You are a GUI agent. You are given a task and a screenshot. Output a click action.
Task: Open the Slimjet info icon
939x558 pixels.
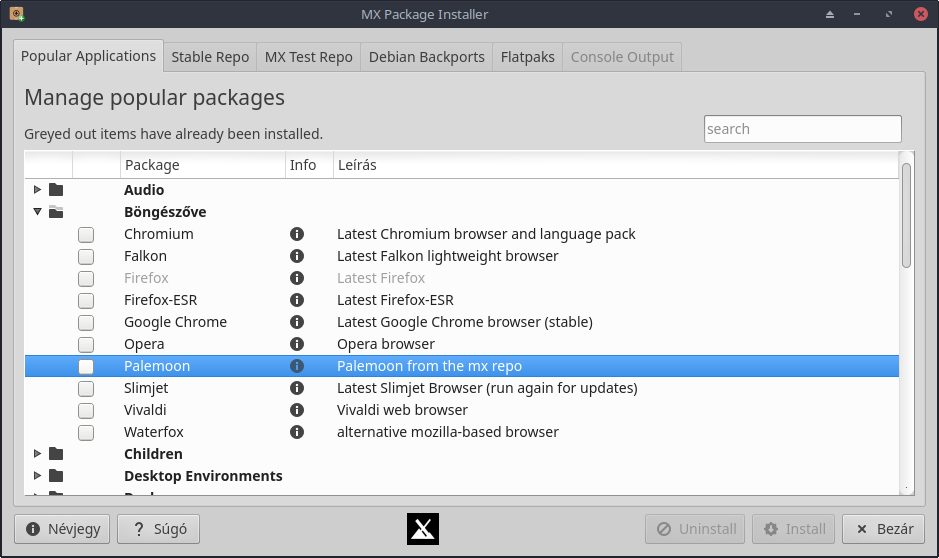[296, 388]
